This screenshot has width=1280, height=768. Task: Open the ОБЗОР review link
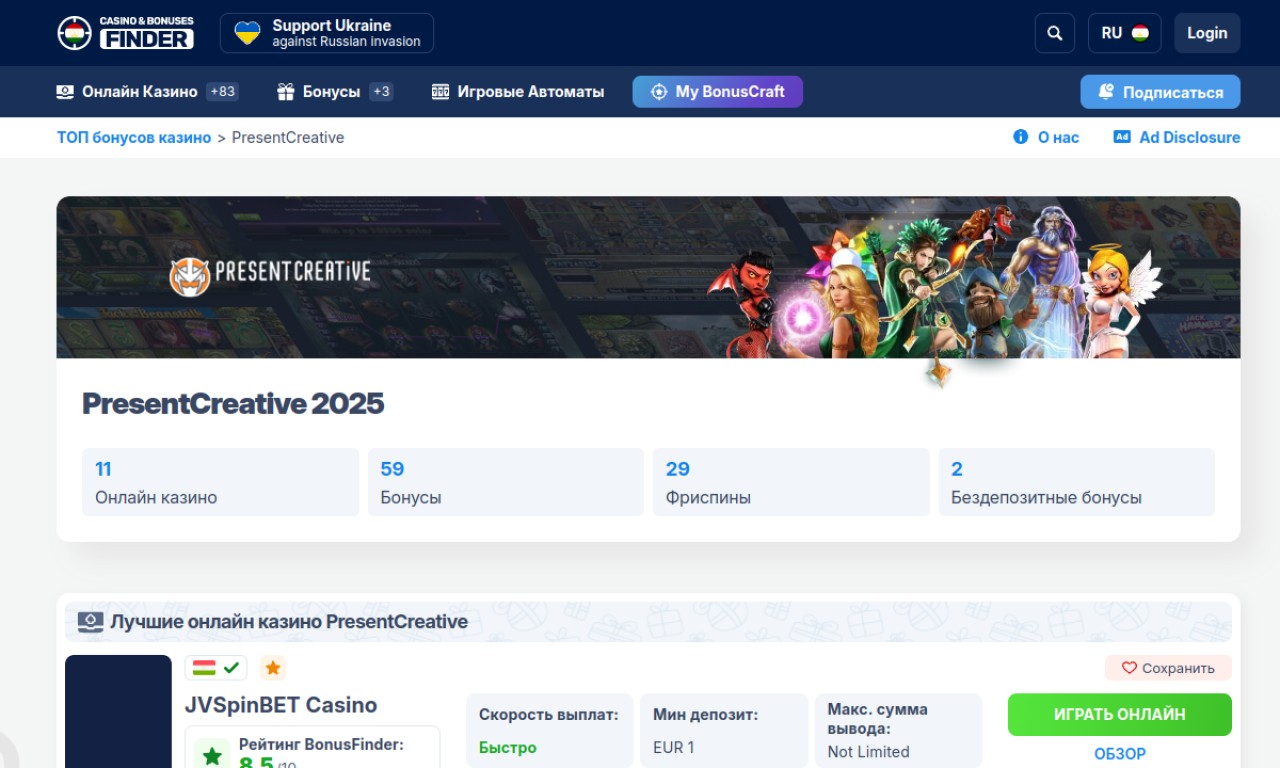pos(1120,754)
